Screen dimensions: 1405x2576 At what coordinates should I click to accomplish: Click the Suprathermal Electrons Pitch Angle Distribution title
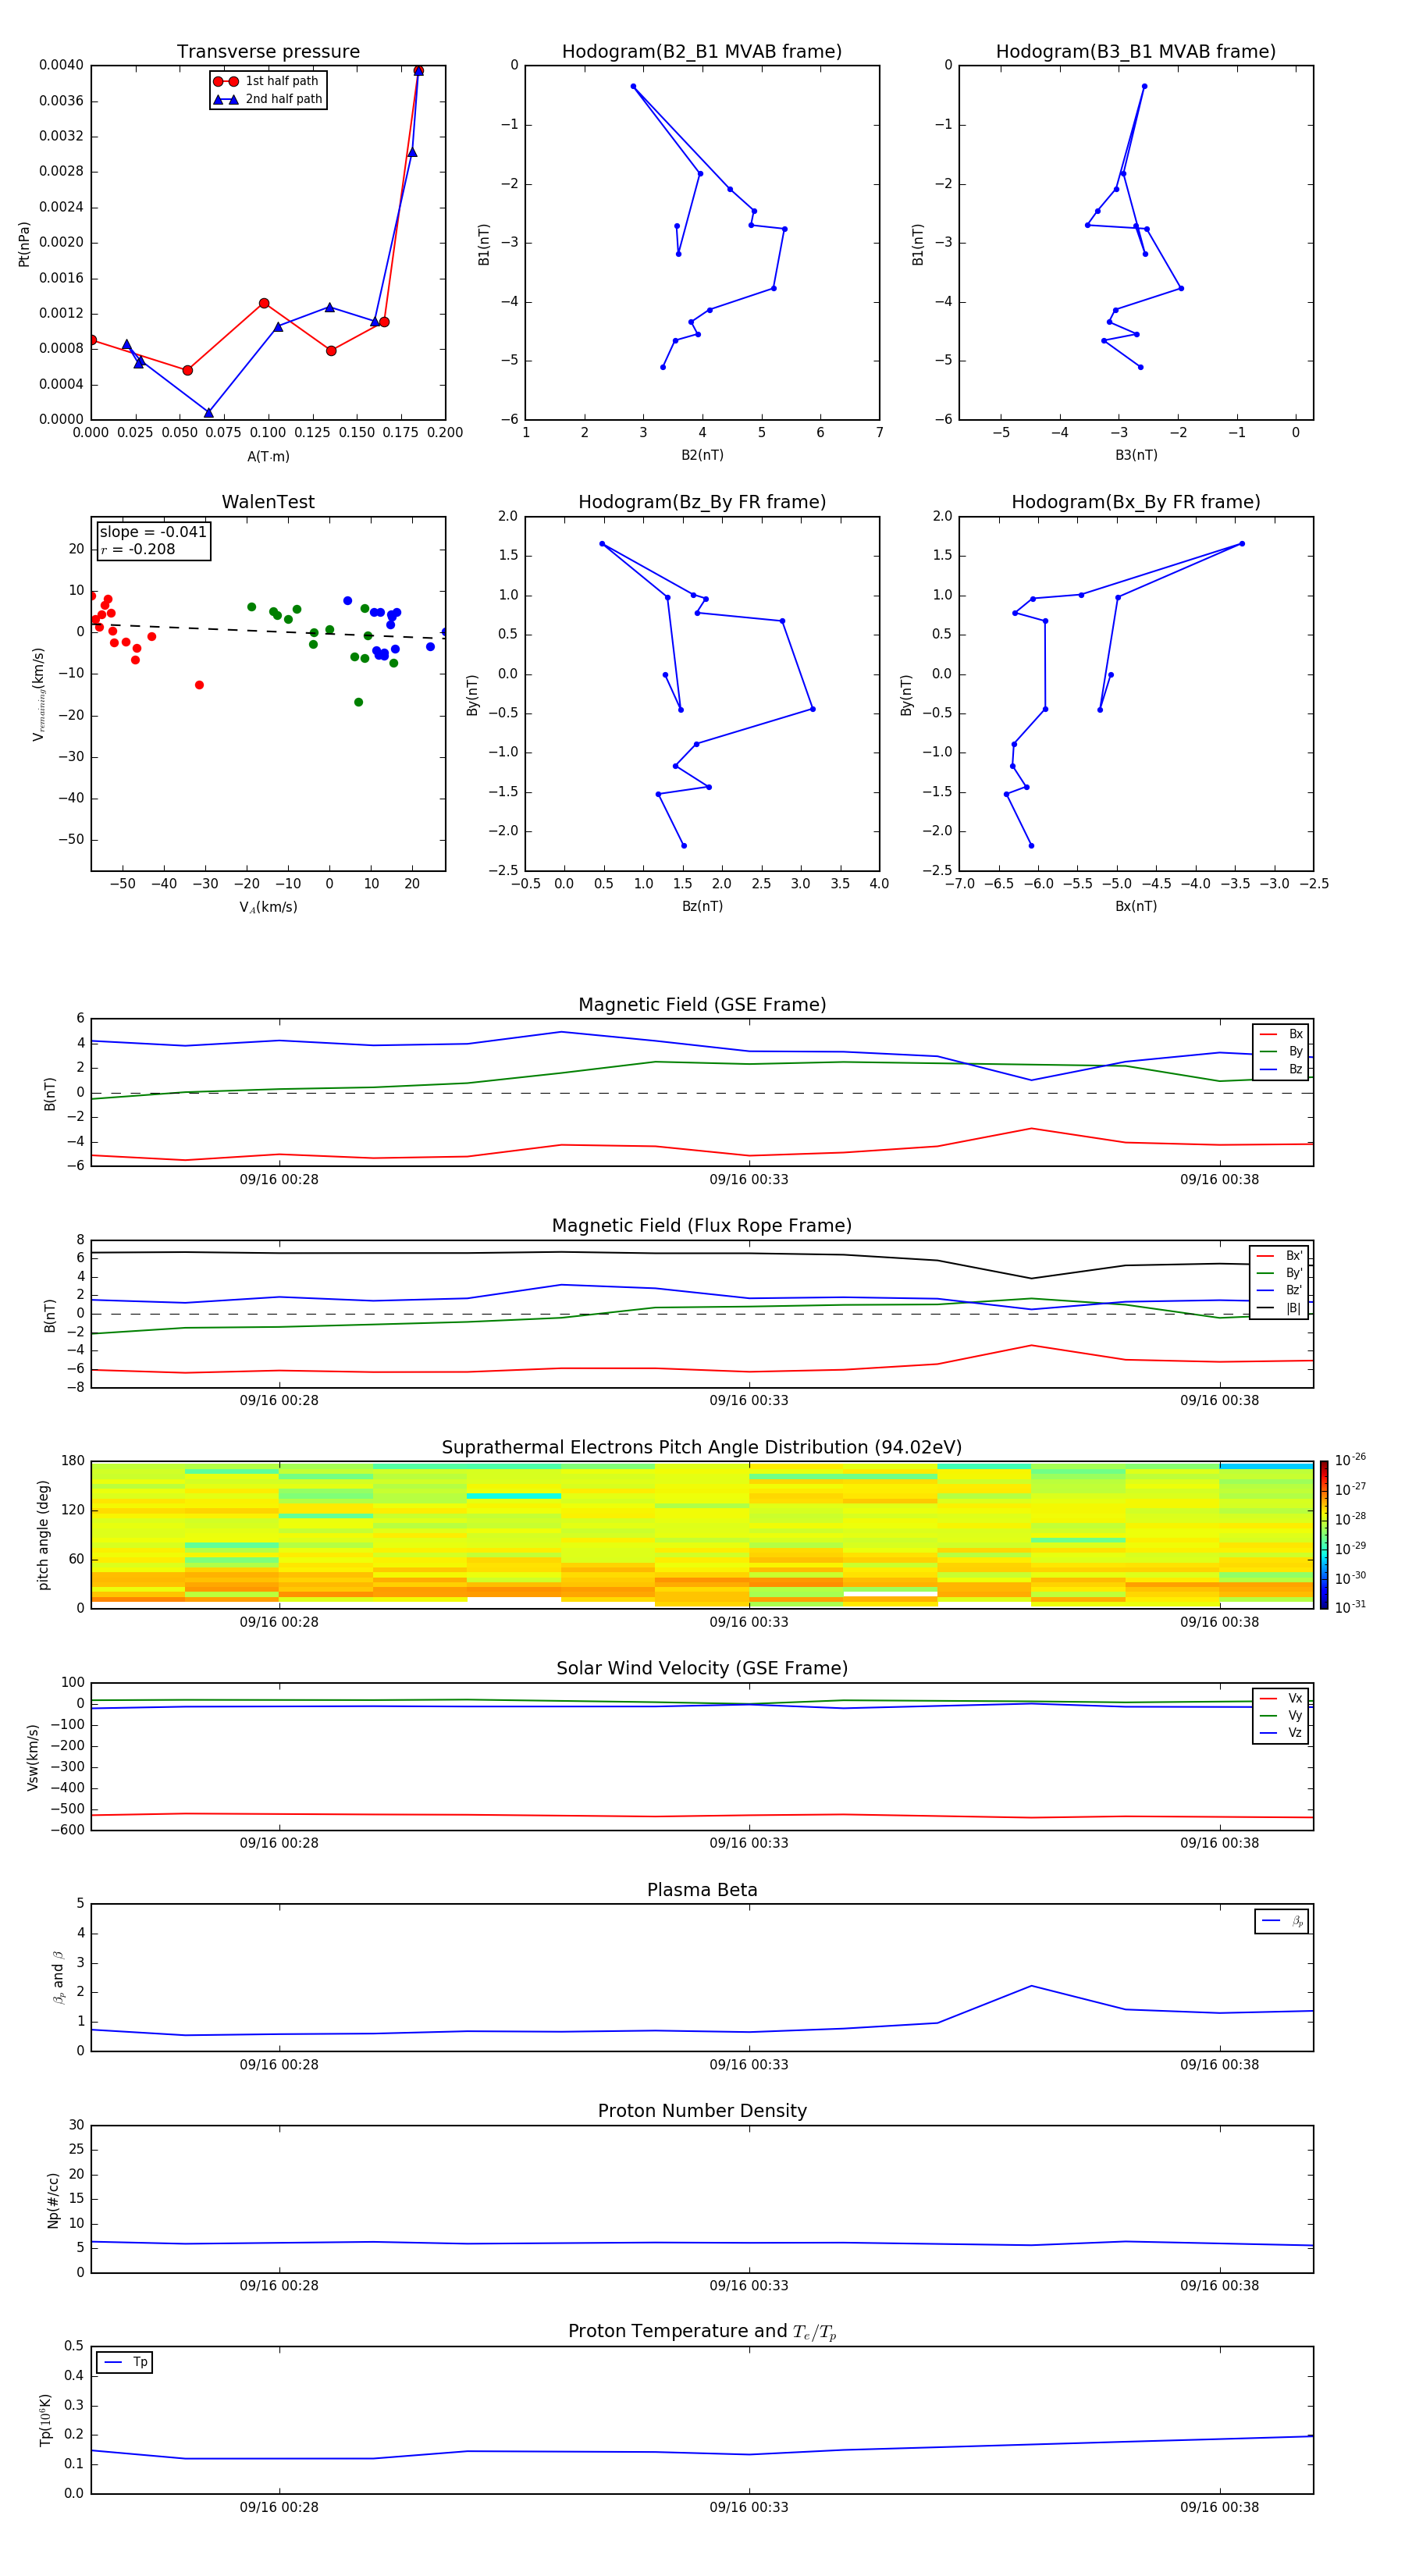pyautogui.click(x=702, y=1448)
